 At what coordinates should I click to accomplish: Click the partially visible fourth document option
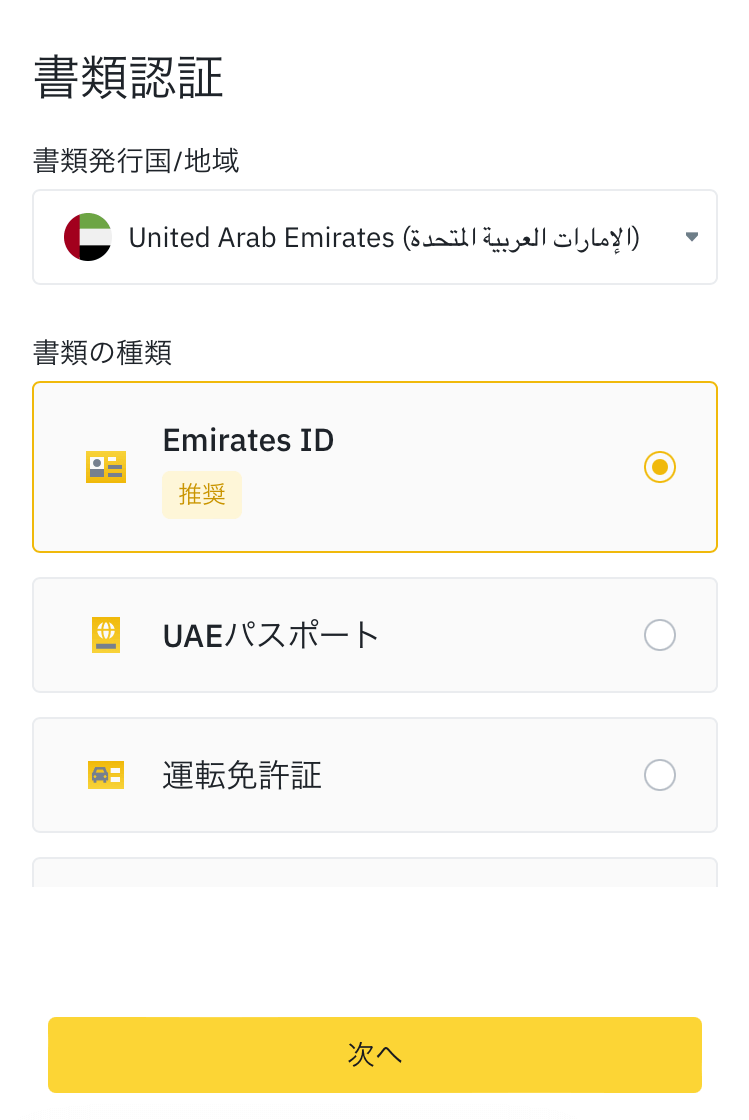pyautogui.click(x=374, y=872)
